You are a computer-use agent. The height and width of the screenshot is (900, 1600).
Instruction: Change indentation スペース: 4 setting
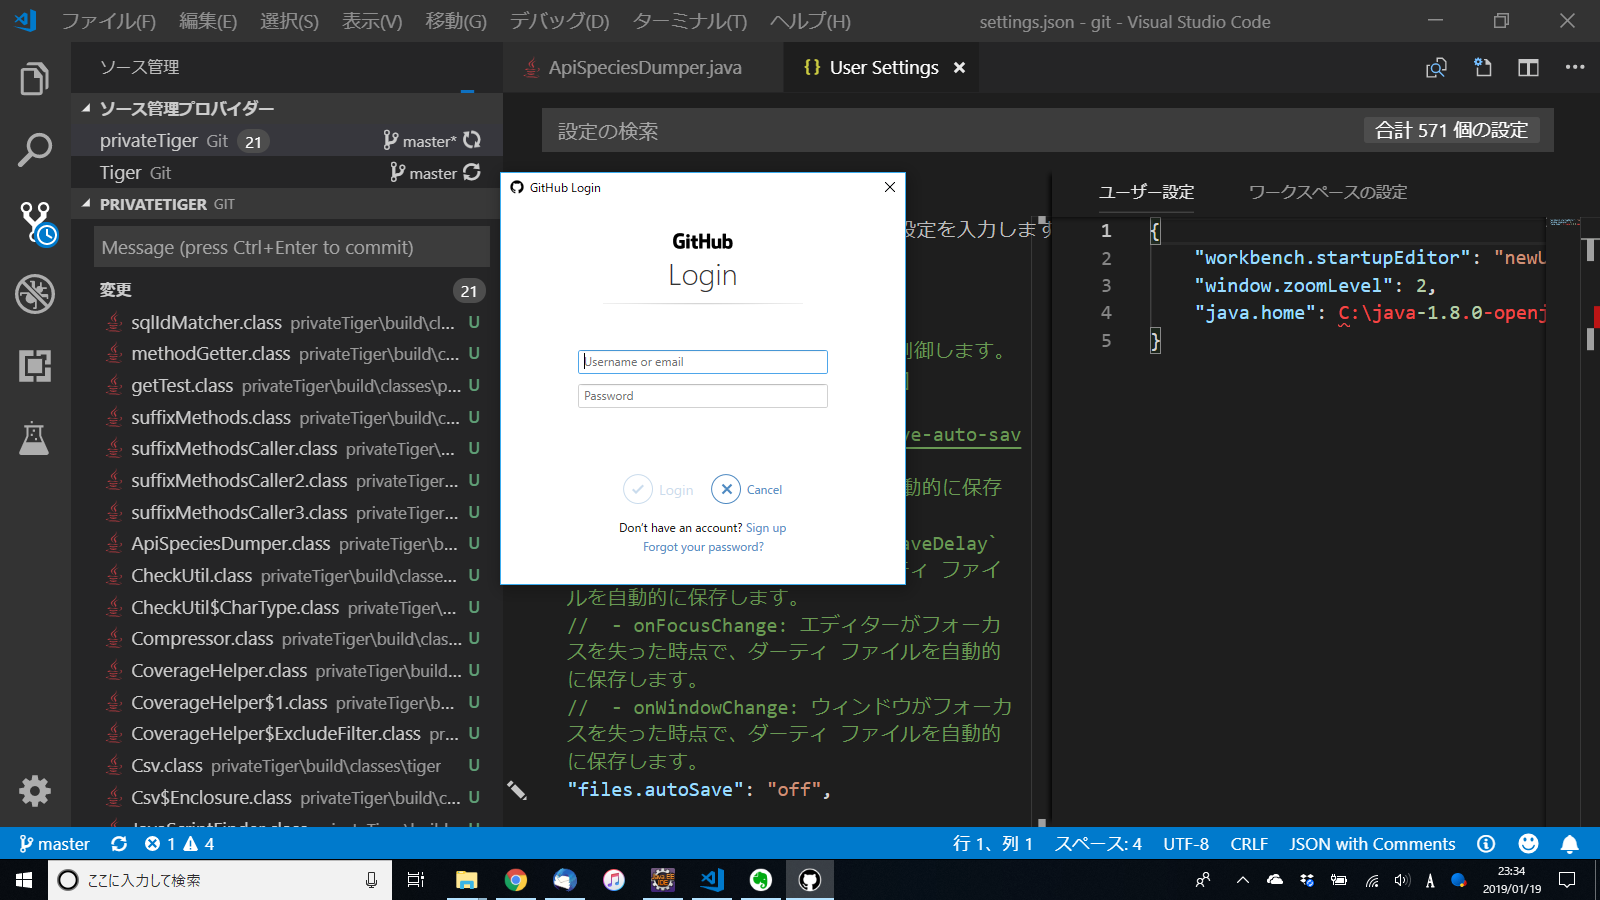pyautogui.click(x=1098, y=844)
